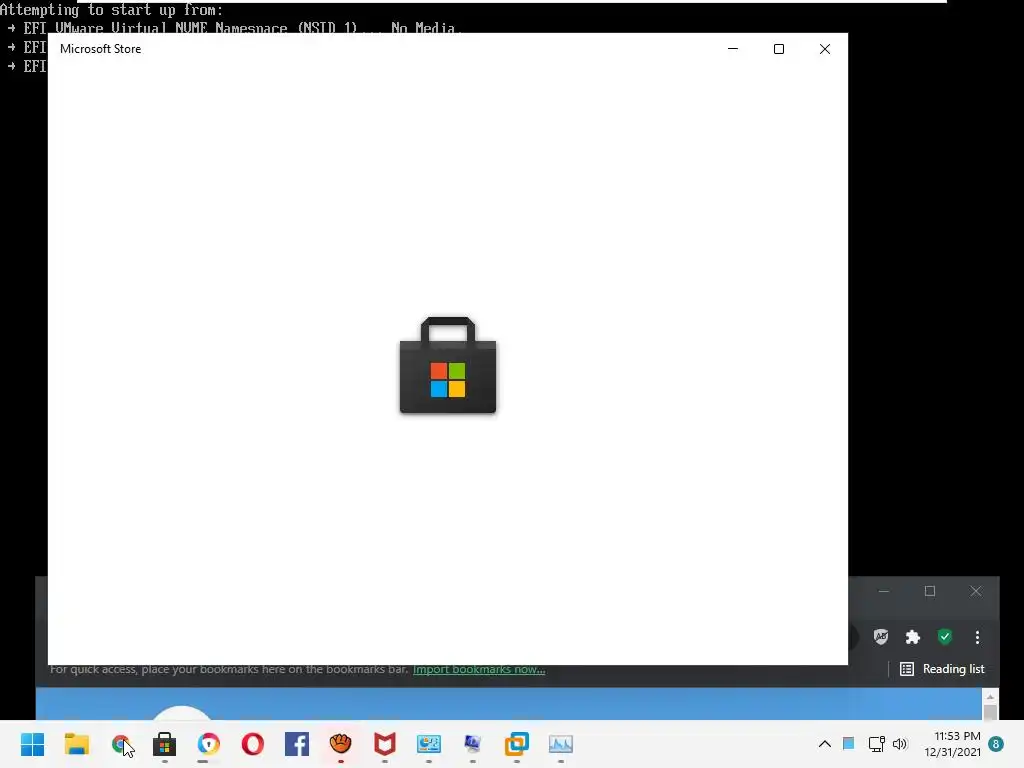Open clock and date 11:53 PM
The width and height of the screenshot is (1024, 768).
pos(952,744)
